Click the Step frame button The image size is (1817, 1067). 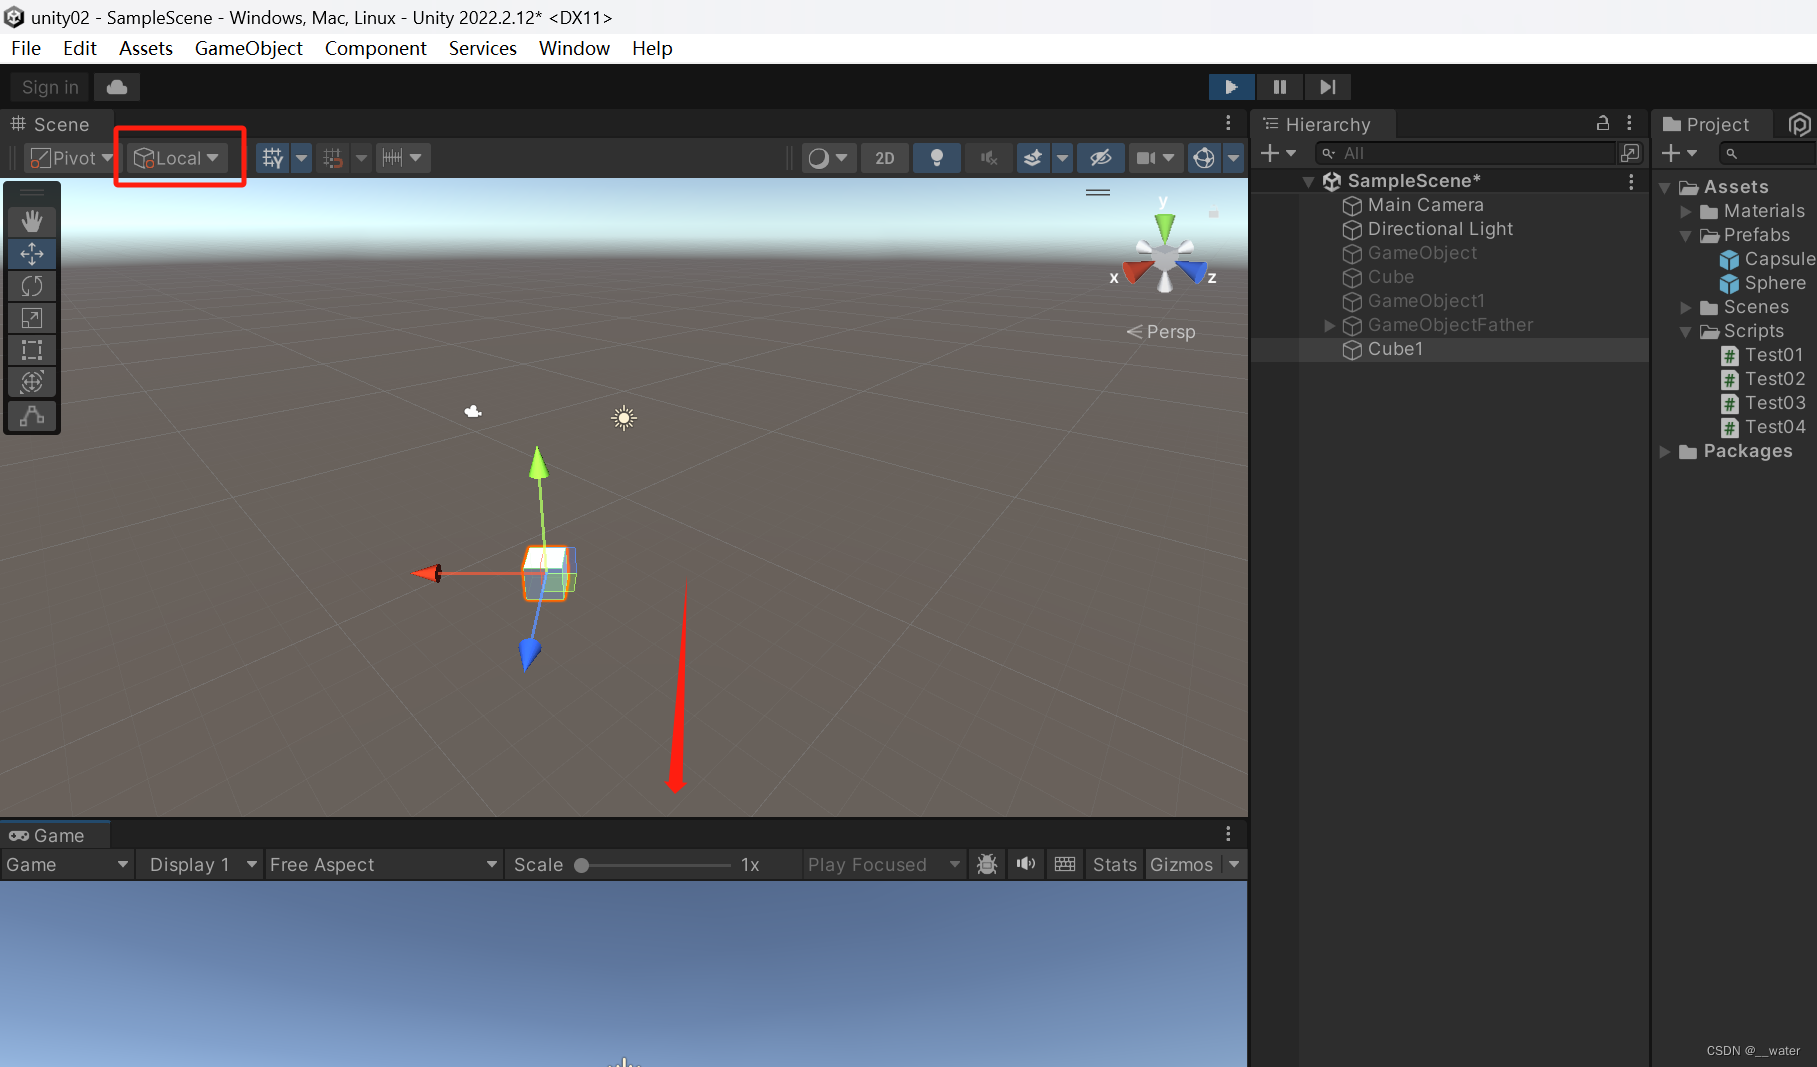pyautogui.click(x=1327, y=87)
